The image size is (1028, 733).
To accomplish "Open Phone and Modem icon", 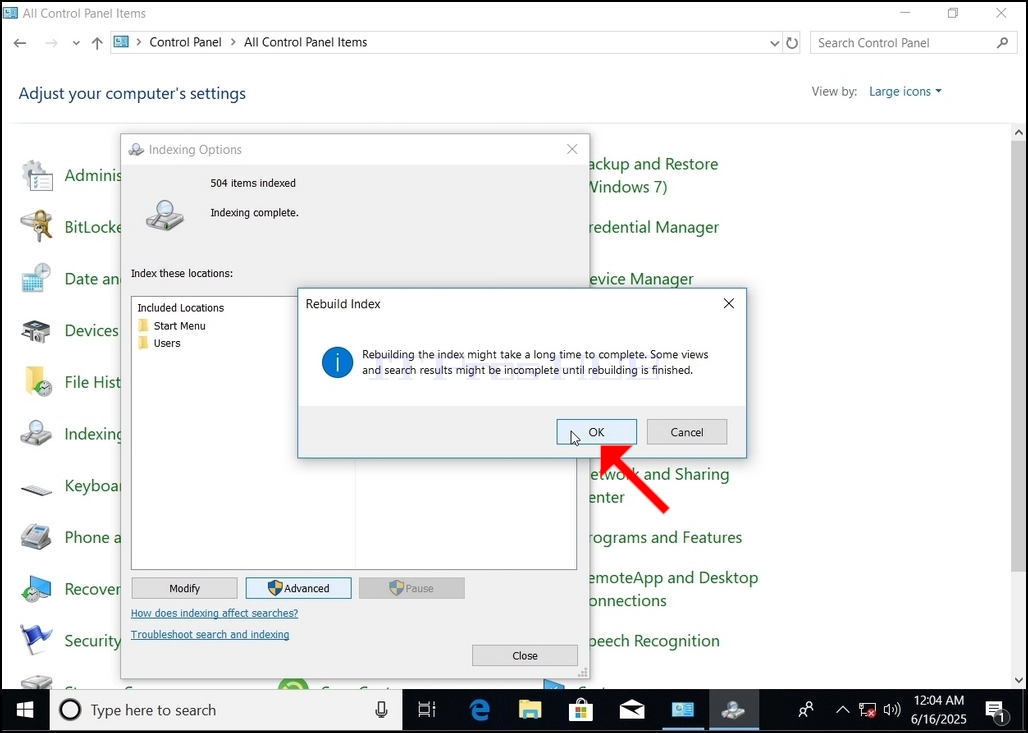I will click(37, 537).
